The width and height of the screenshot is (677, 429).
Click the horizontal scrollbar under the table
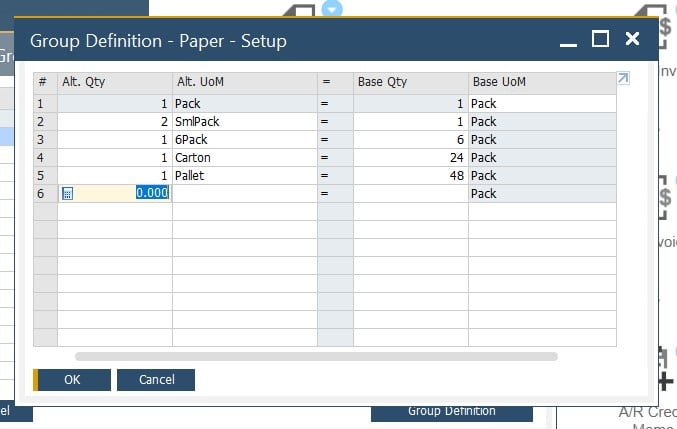tap(316, 356)
